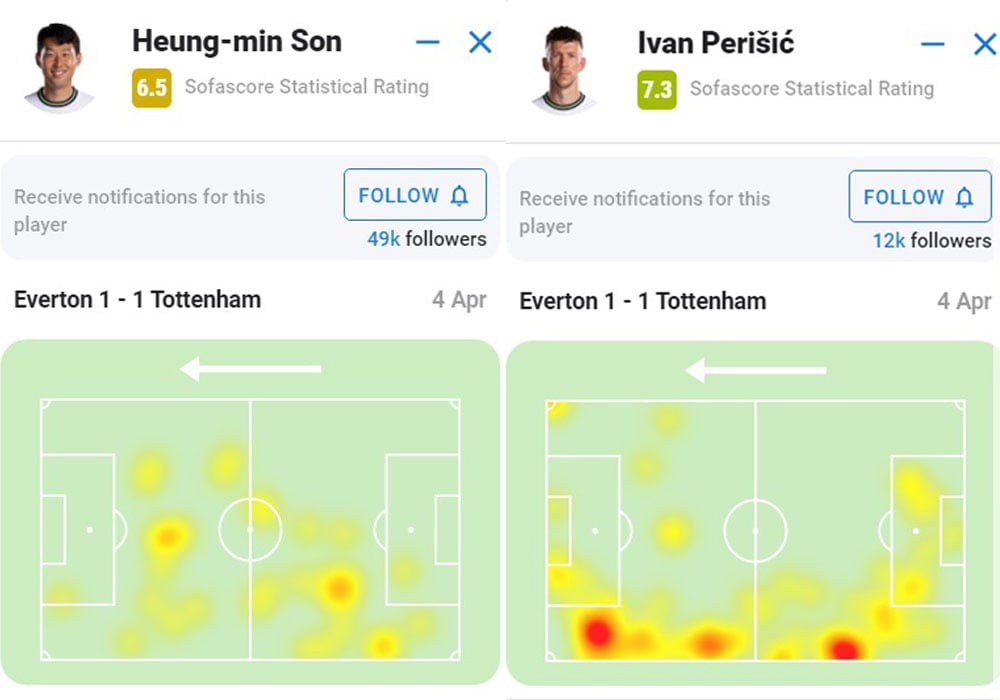1000x700 pixels.
Task: Click the 12k followers count
Action: pos(932,241)
